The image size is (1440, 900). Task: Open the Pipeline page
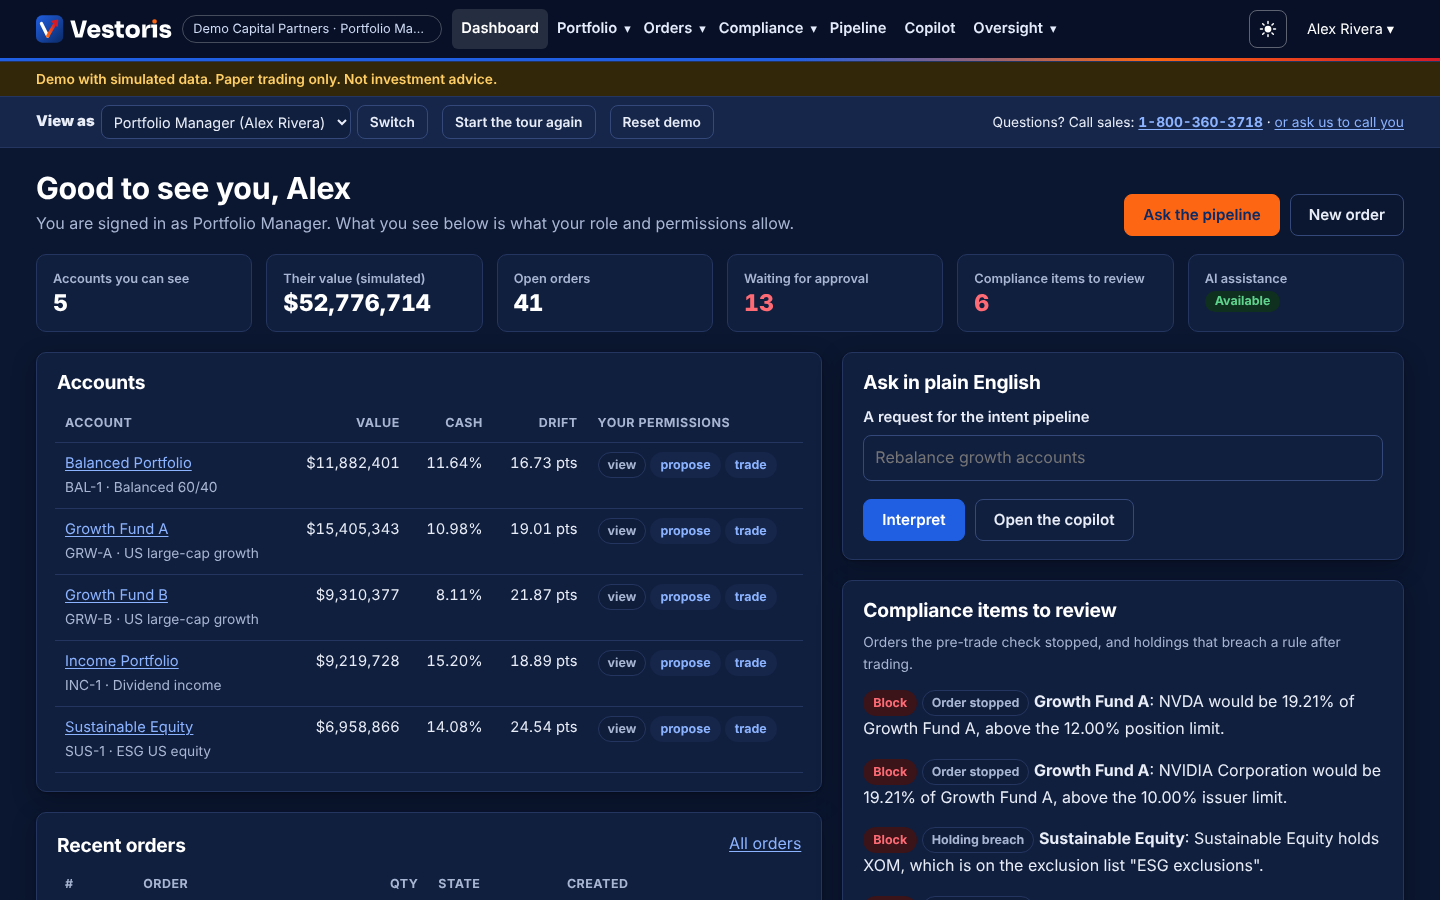(x=858, y=28)
